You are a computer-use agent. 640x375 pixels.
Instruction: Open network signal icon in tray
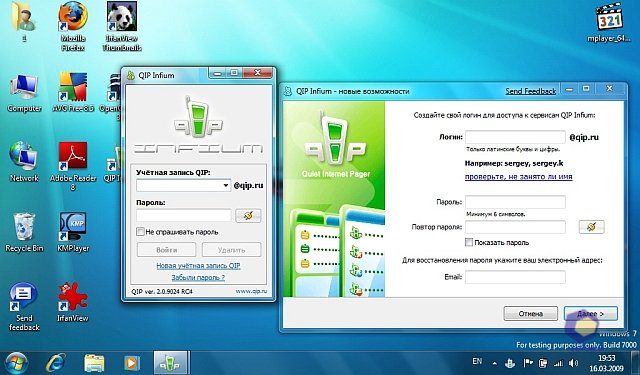pos(558,363)
